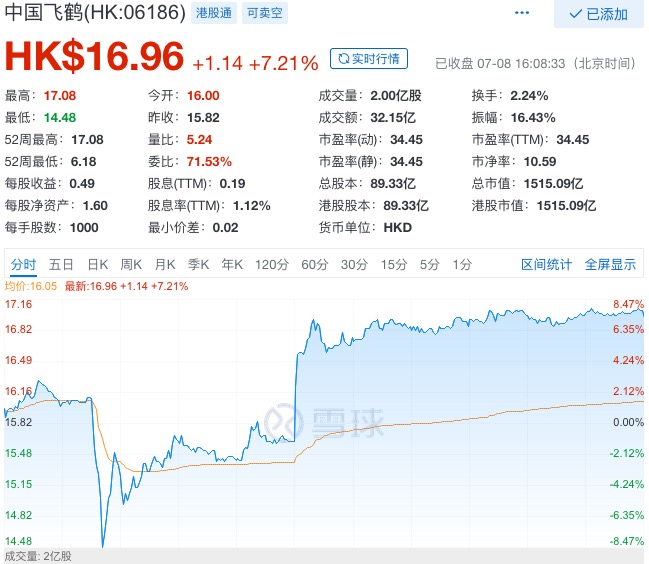The height and width of the screenshot is (564, 649).
Task: Select the 5分 interval chart
Action: tap(429, 264)
